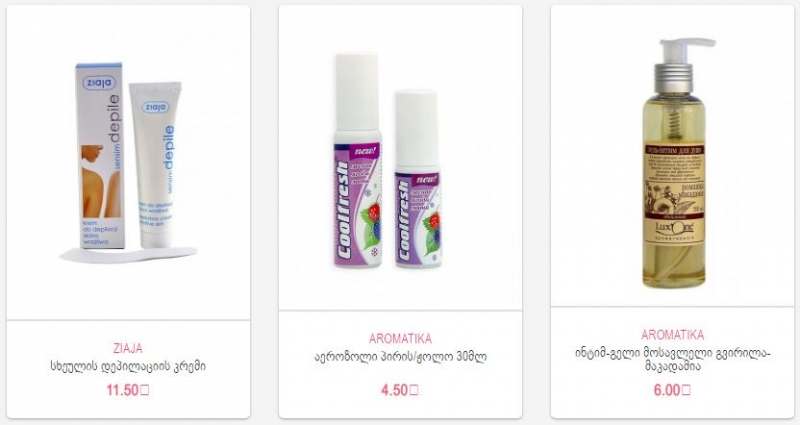Click the new! badge on tall Coolfresh bottle
This screenshot has height=425, width=800.
click(364, 151)
